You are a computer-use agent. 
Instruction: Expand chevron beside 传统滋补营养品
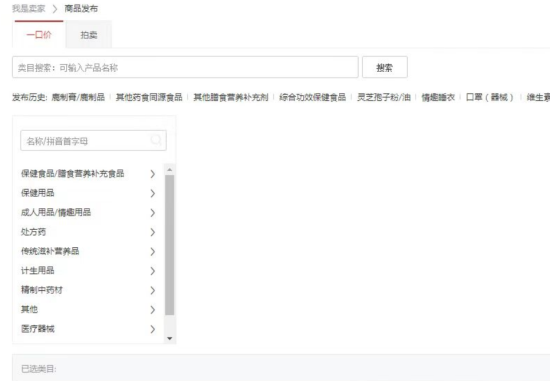tap(153, 252)
